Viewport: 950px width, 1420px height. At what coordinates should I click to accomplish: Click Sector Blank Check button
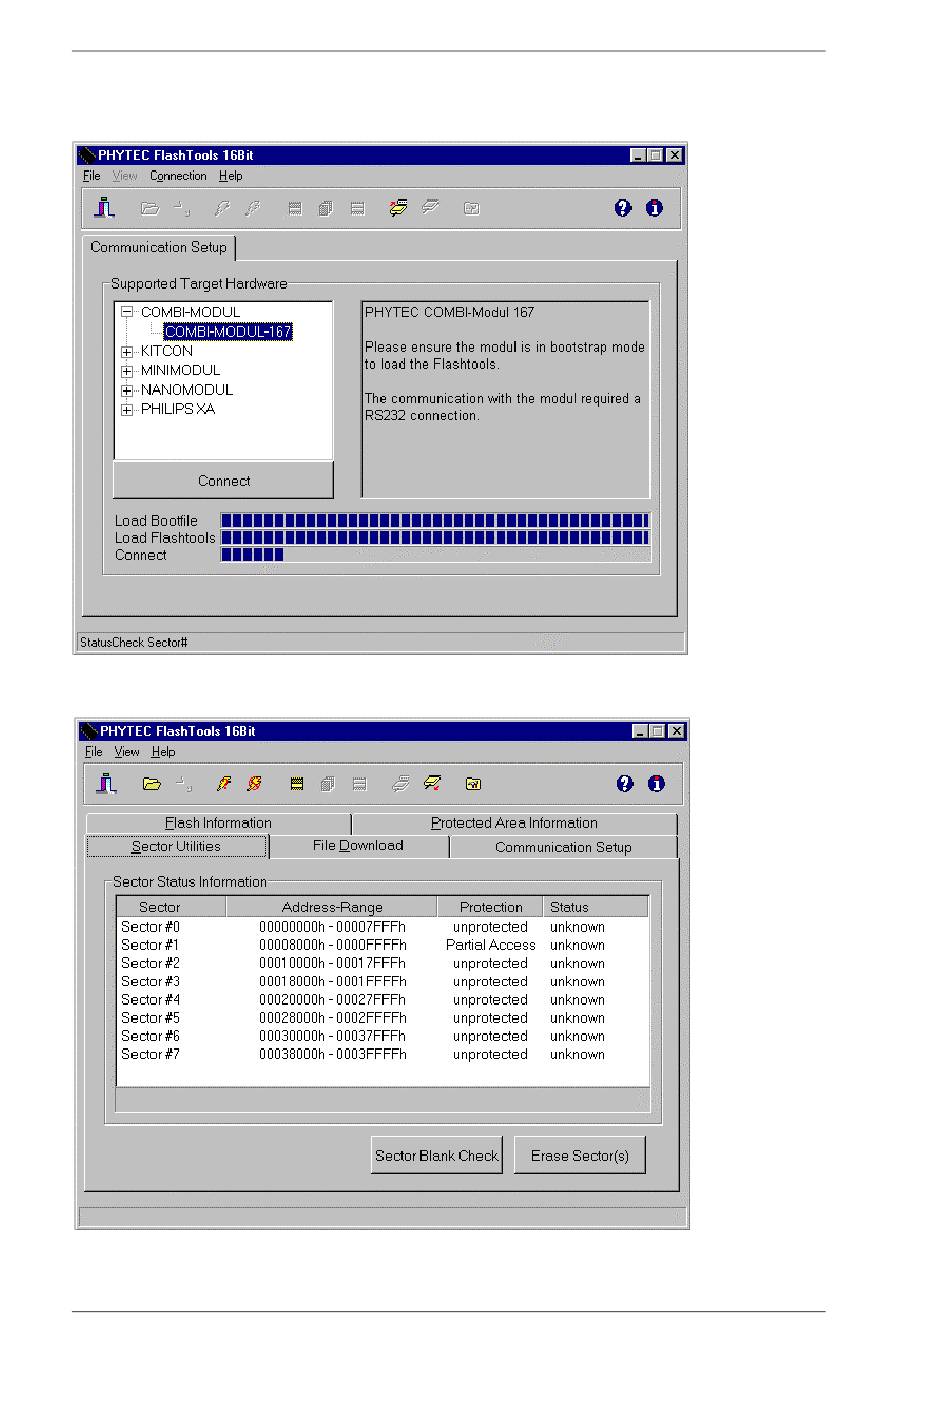point(437,1155)
